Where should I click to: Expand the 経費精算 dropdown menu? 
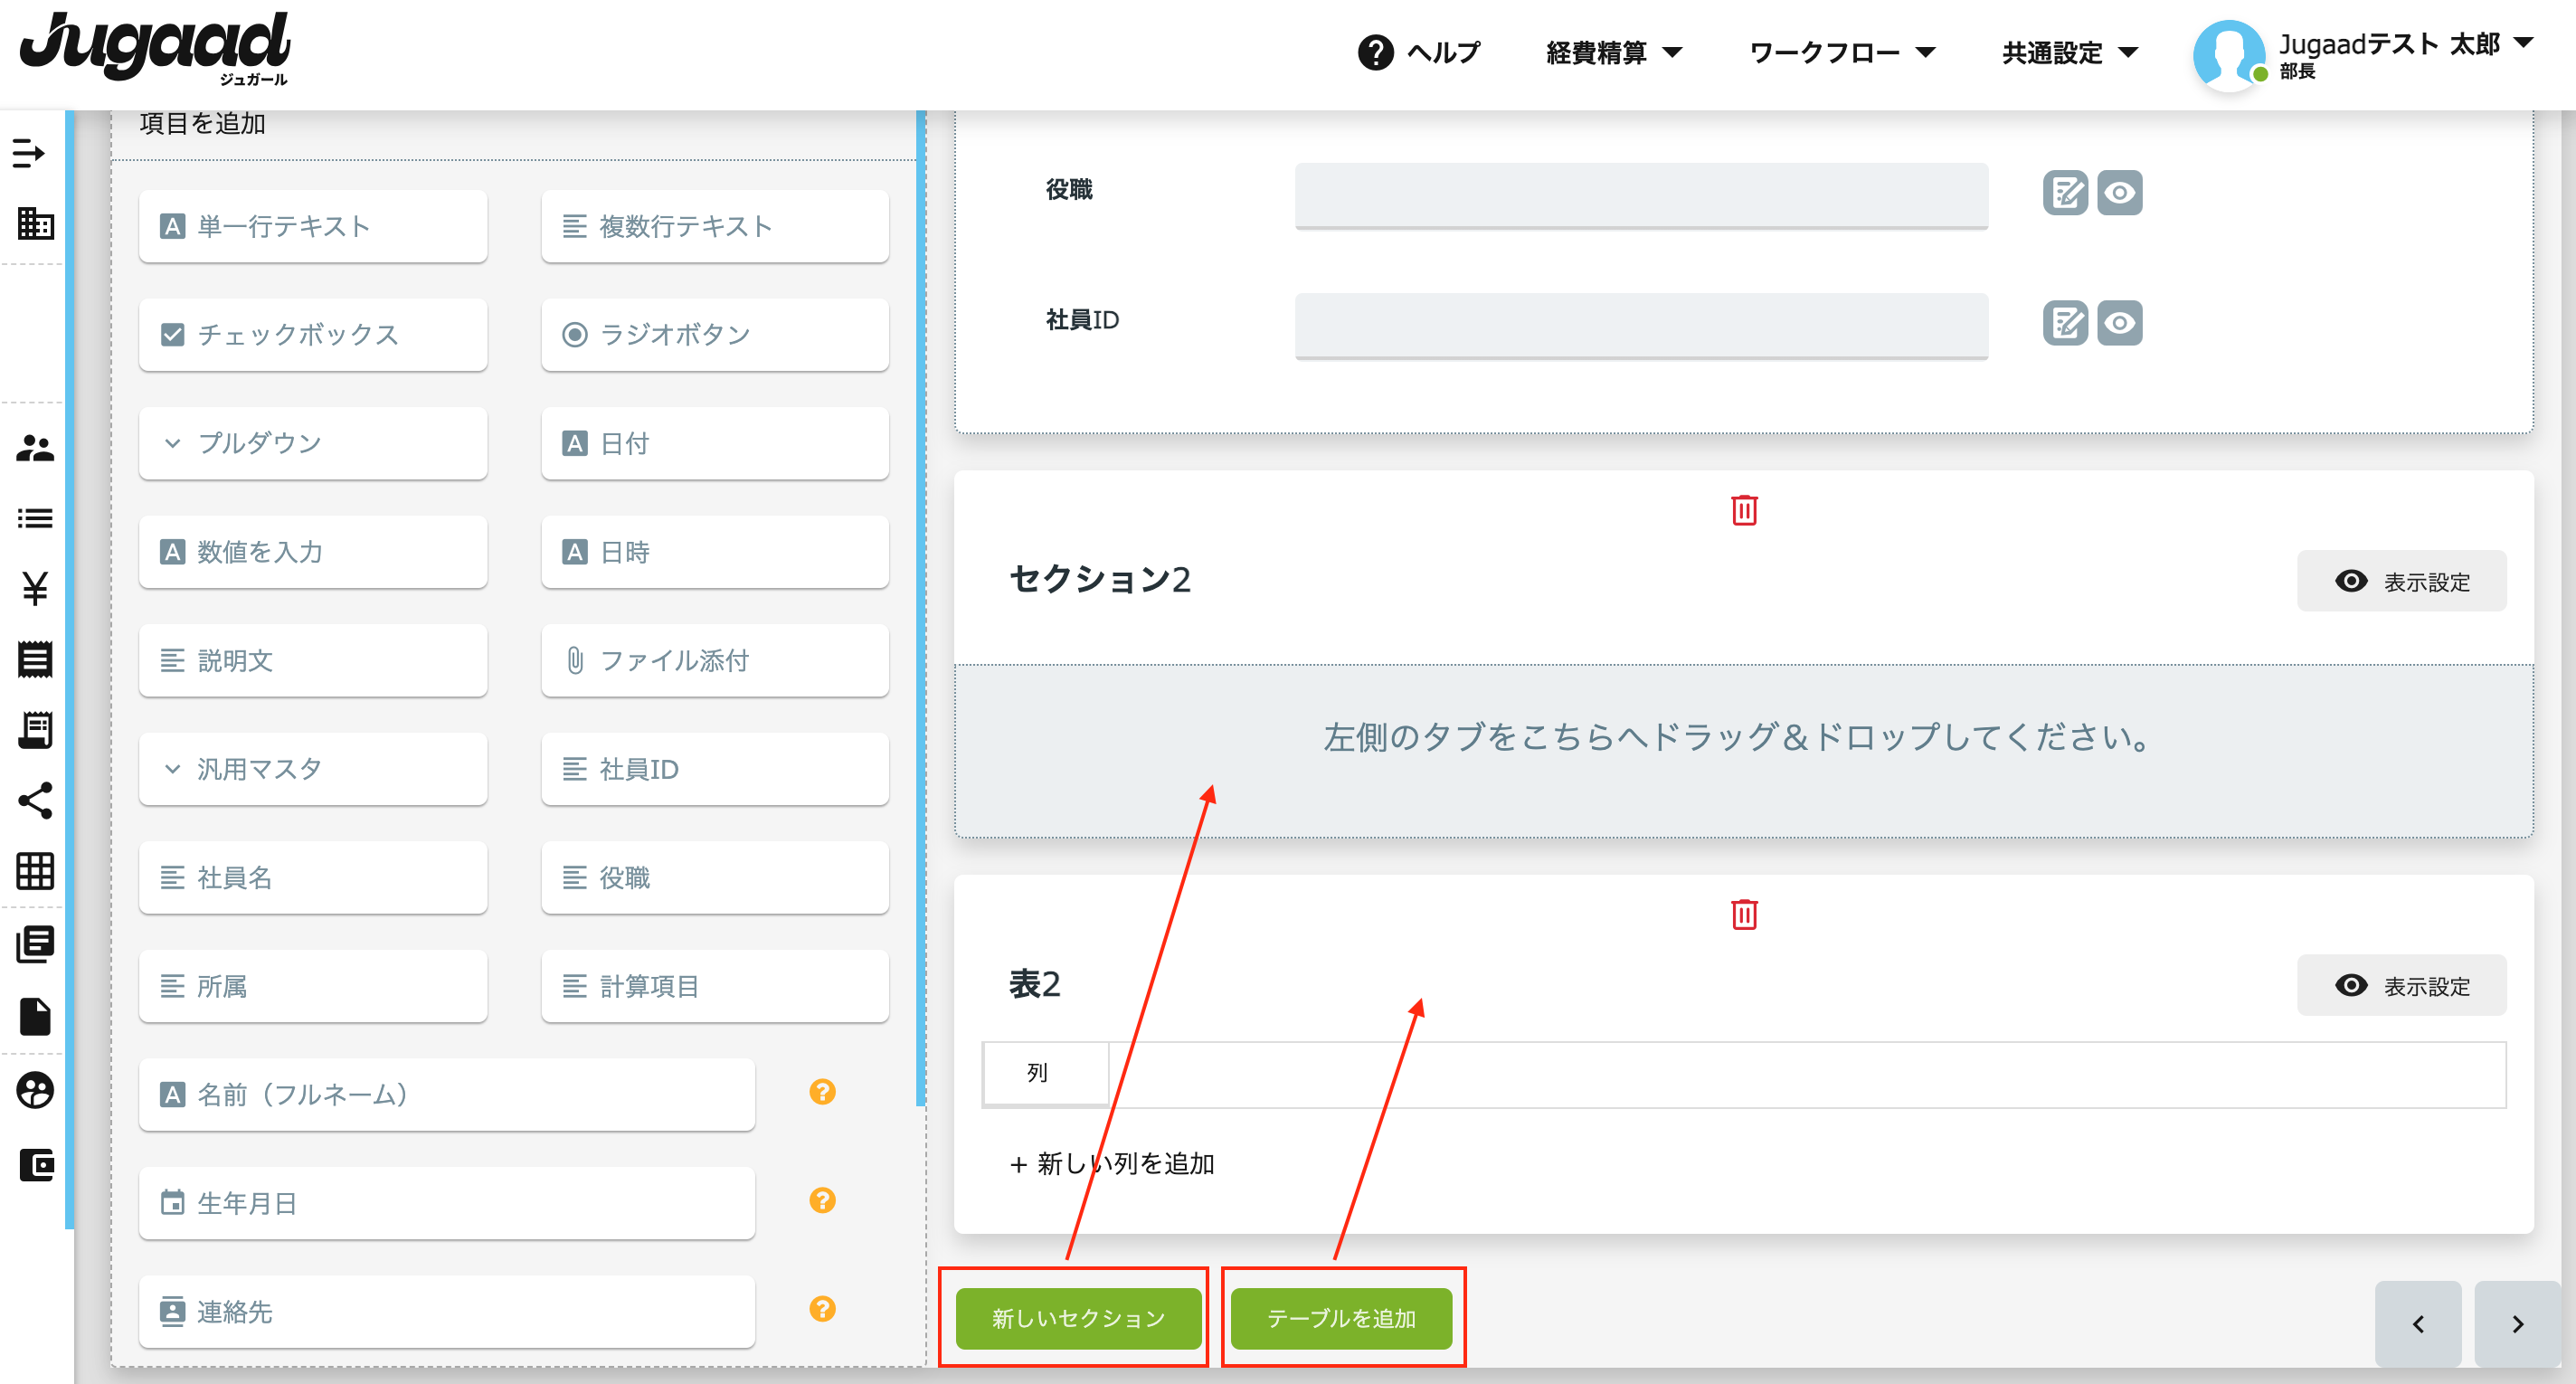pos(1613,52)
